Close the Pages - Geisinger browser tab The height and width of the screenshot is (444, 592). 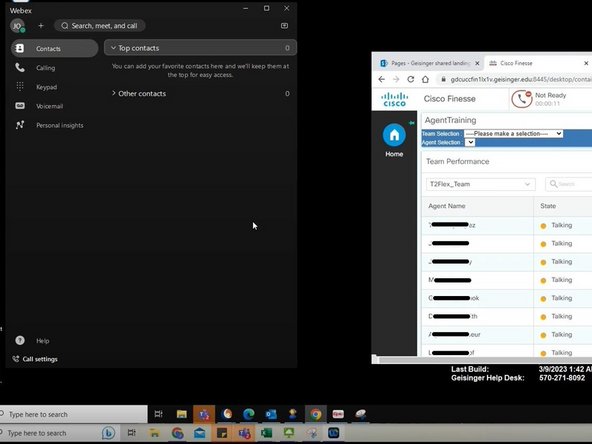tap(477, 63)
